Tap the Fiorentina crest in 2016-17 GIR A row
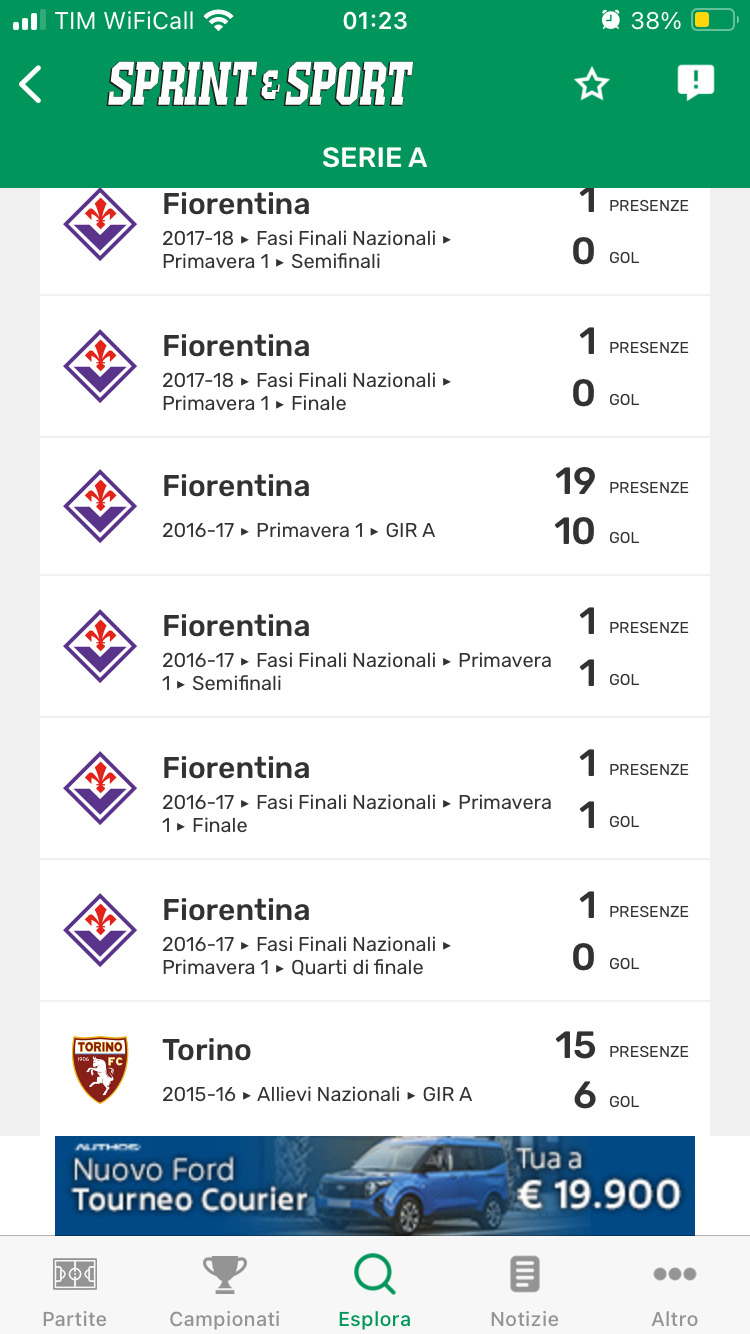Screen dimensions: 750x1334 pos(100,506)
